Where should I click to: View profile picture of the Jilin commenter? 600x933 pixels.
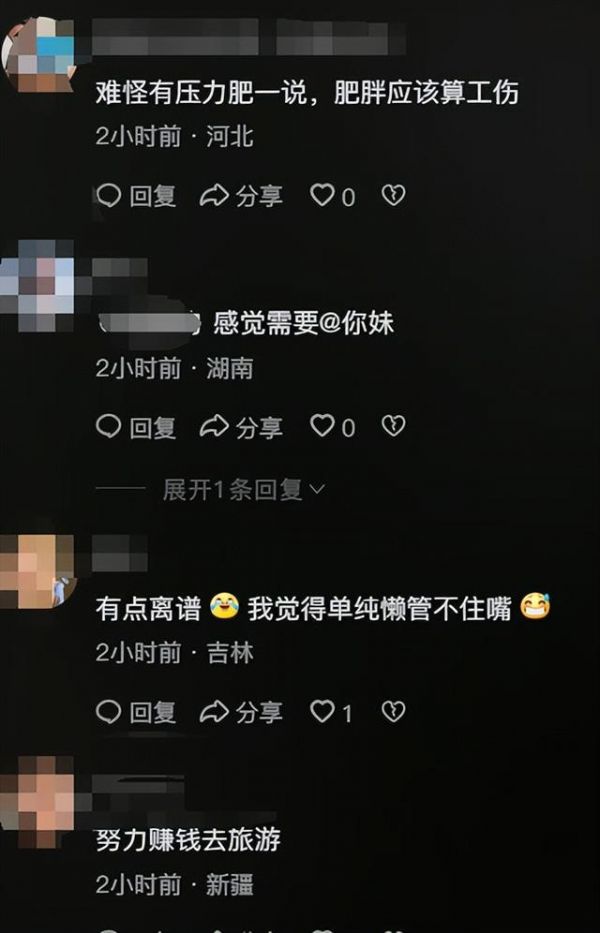[37, 571]
